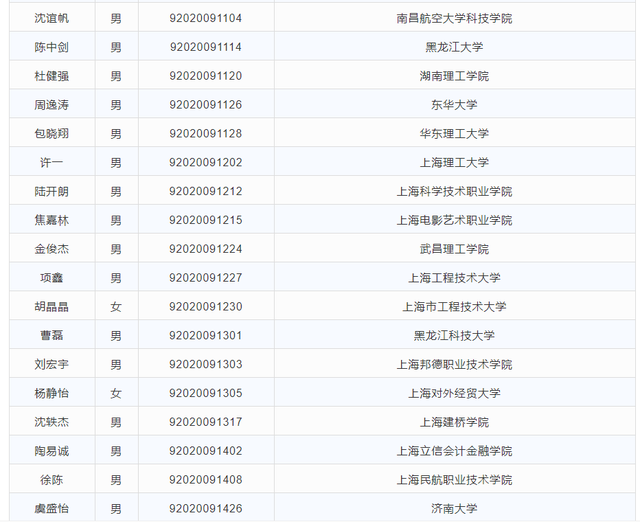This screenshot has height=522, width=640.
Task: Select name cell 徐陈
Action: click(52, 480)
